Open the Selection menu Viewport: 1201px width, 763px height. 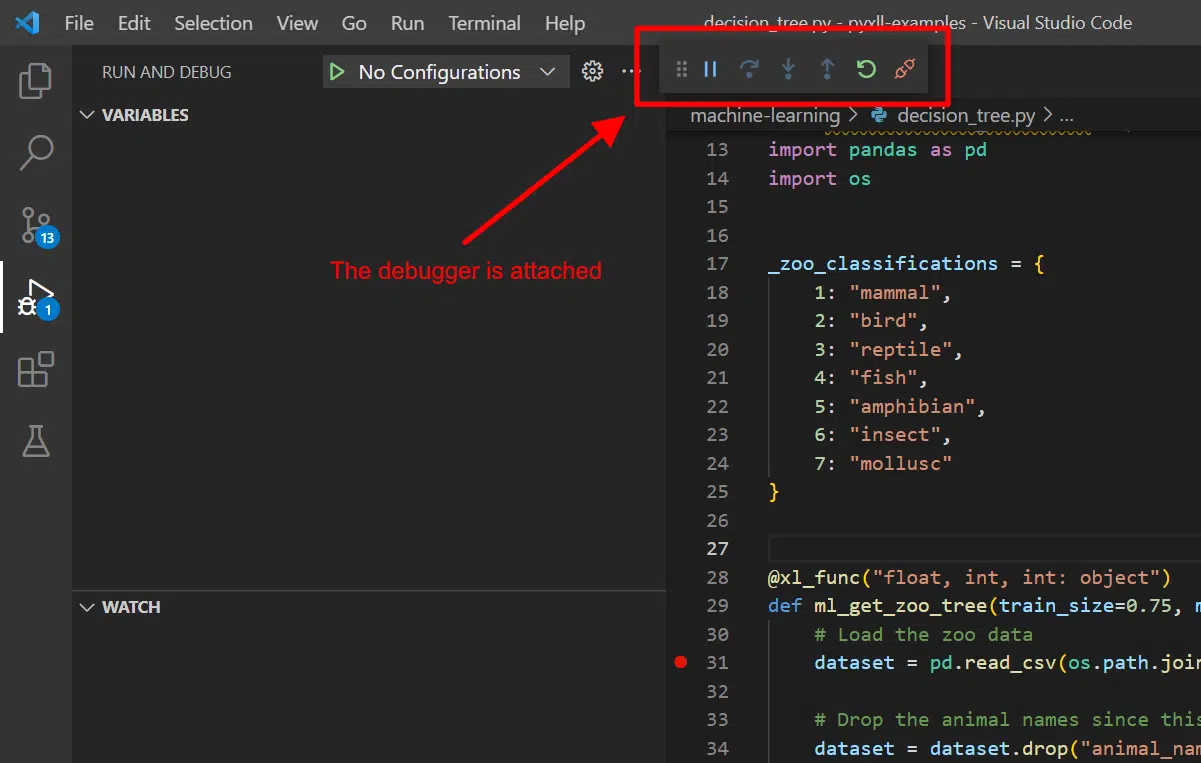(x=214, y=23)
